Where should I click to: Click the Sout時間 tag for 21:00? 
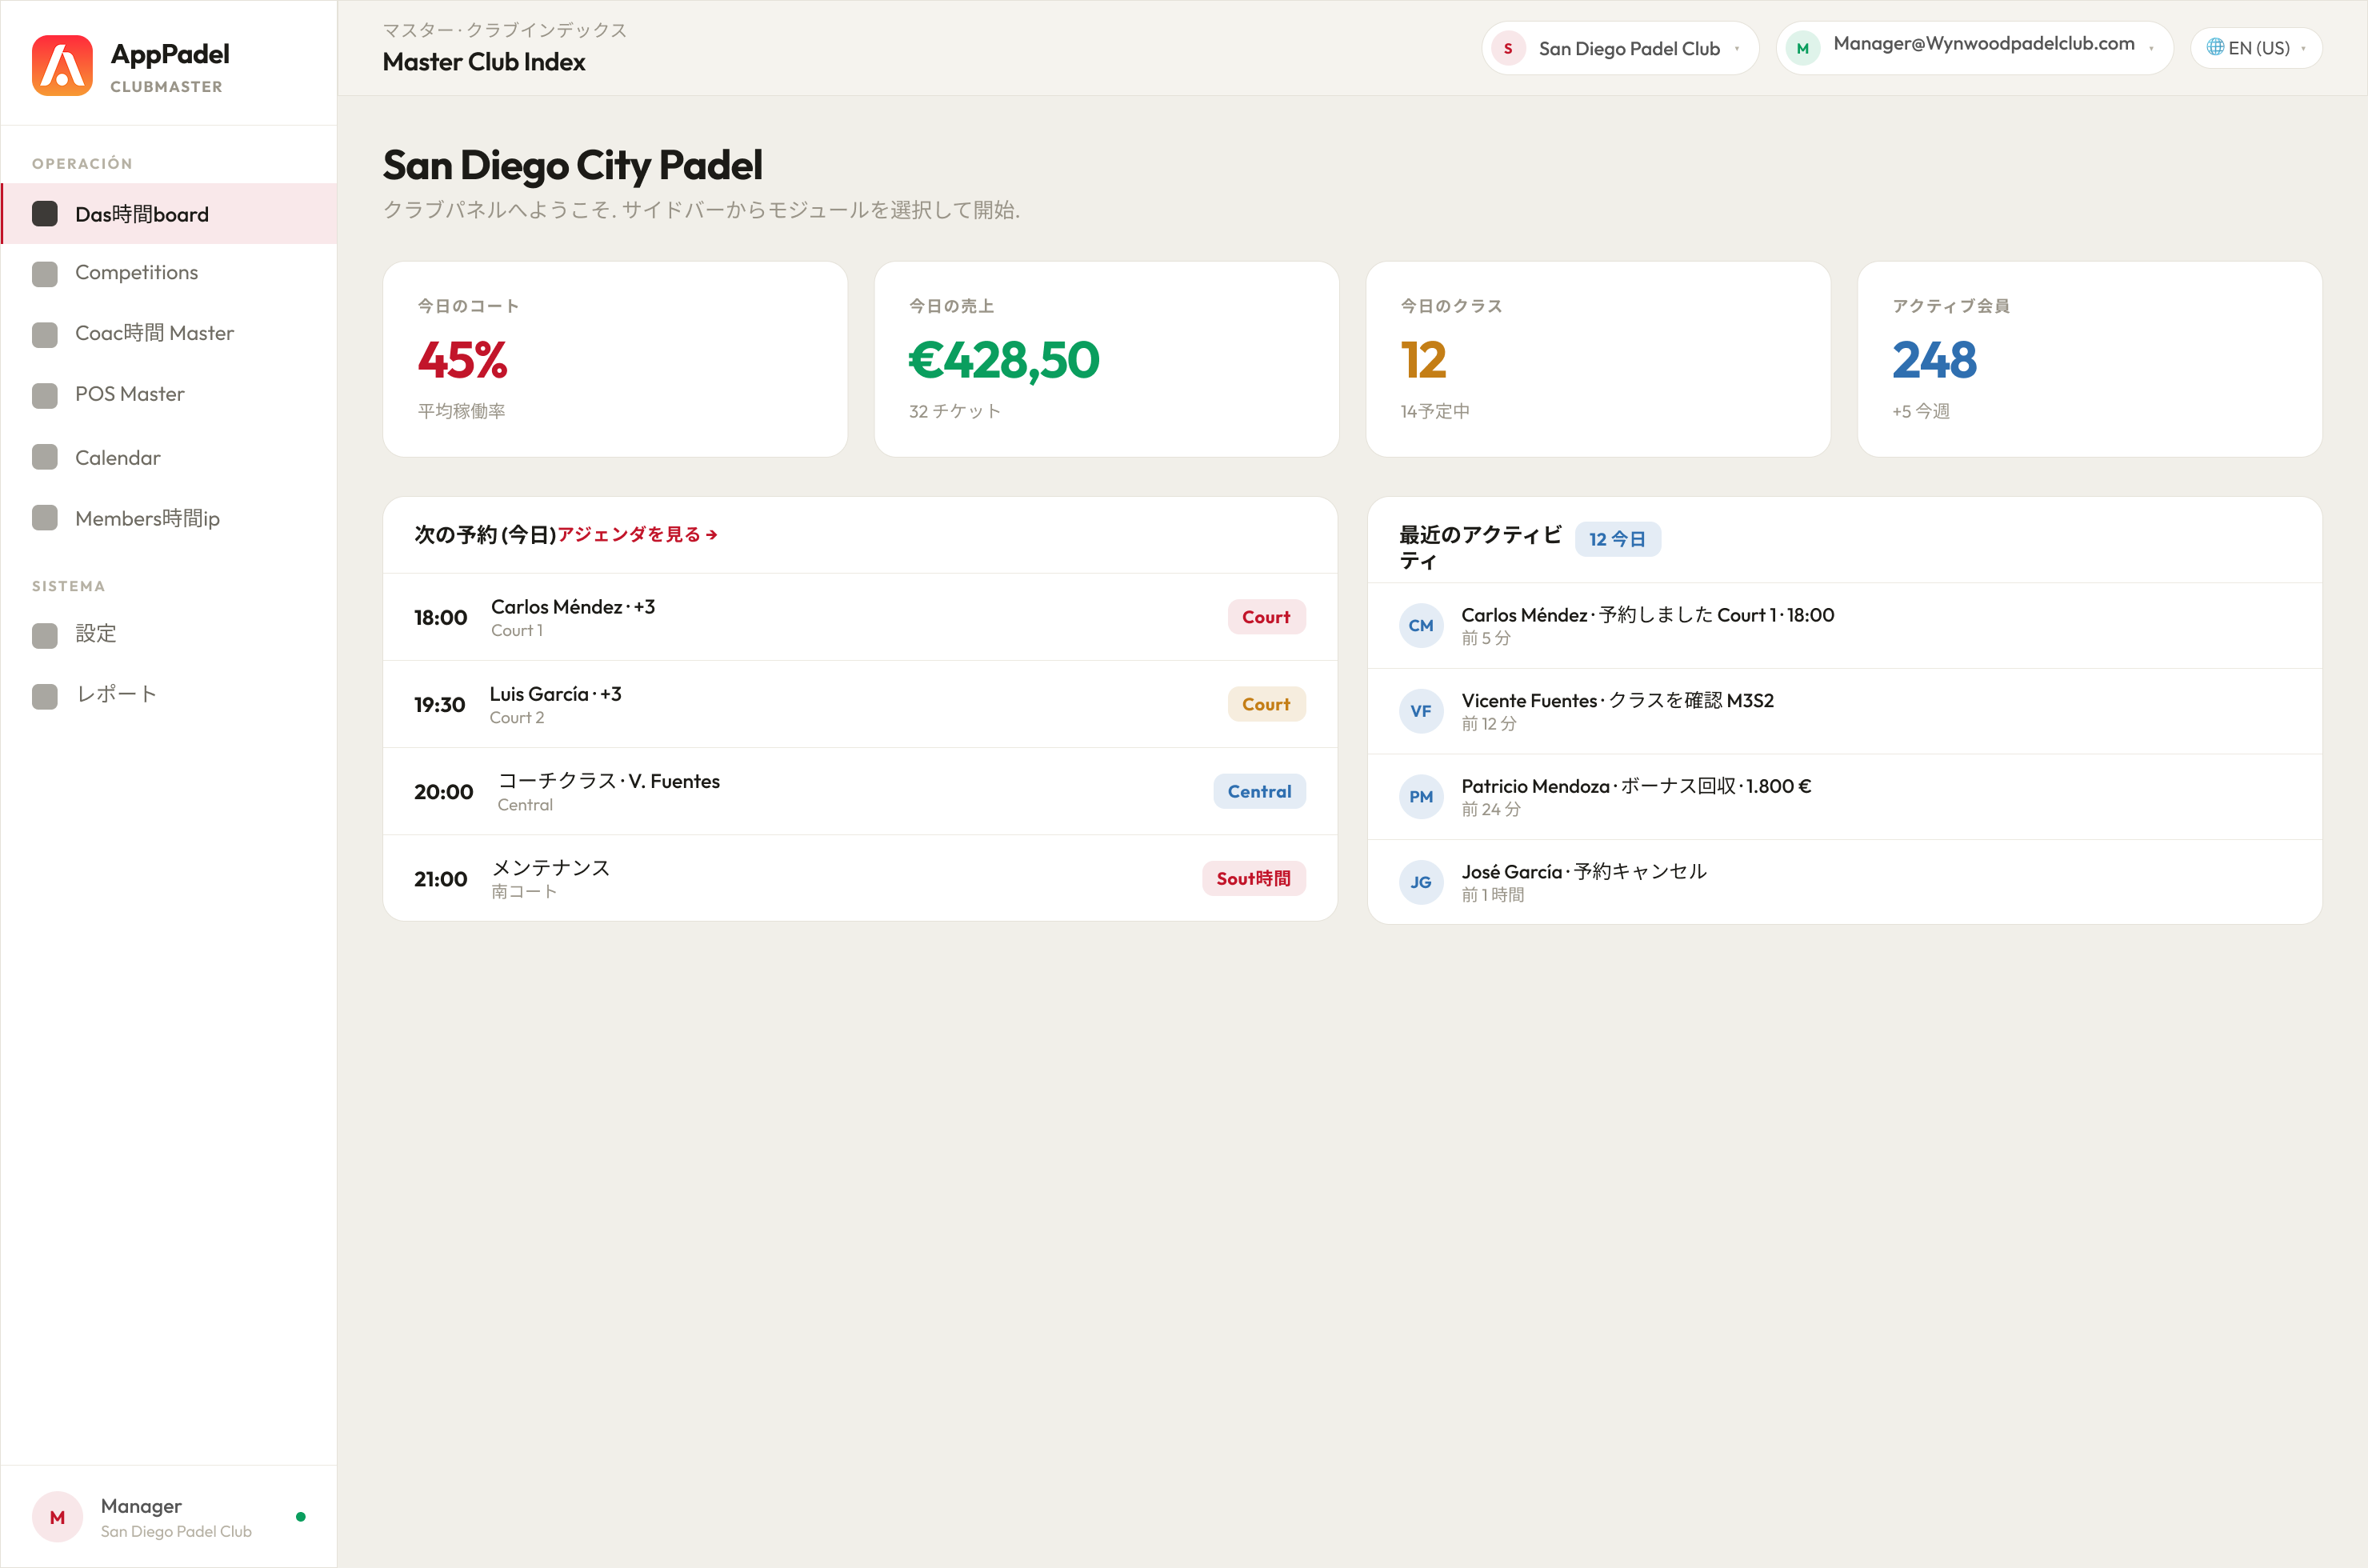1254,878
